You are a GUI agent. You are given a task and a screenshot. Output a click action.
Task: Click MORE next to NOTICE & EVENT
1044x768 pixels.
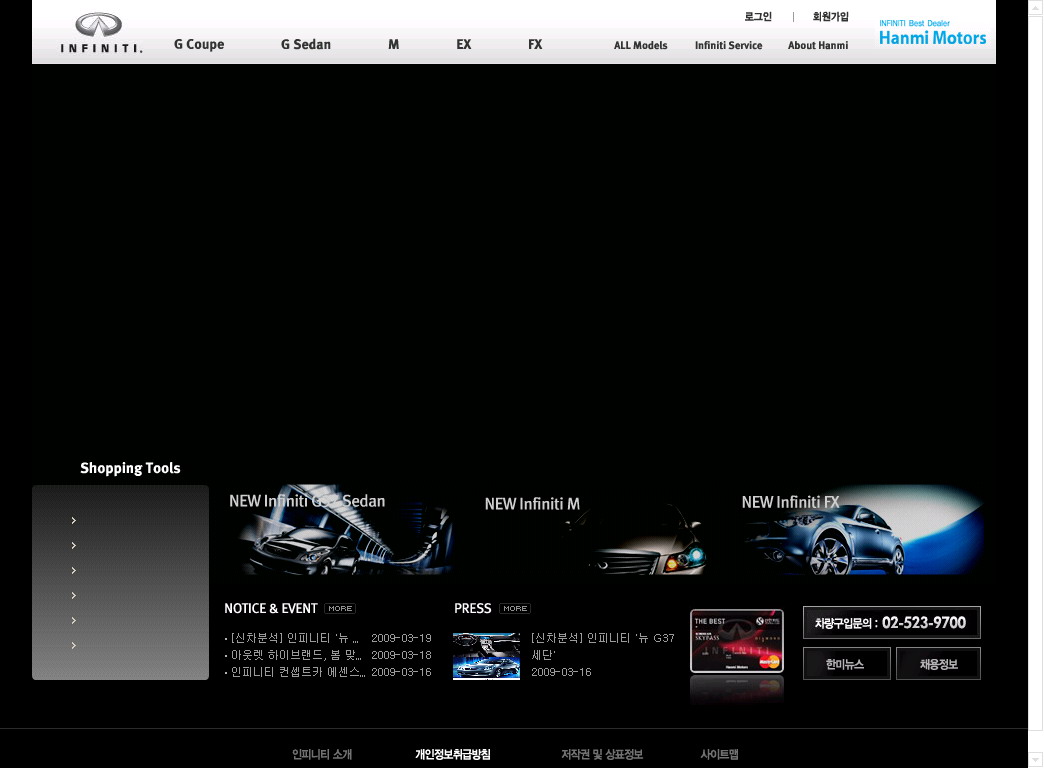[340, 609]
